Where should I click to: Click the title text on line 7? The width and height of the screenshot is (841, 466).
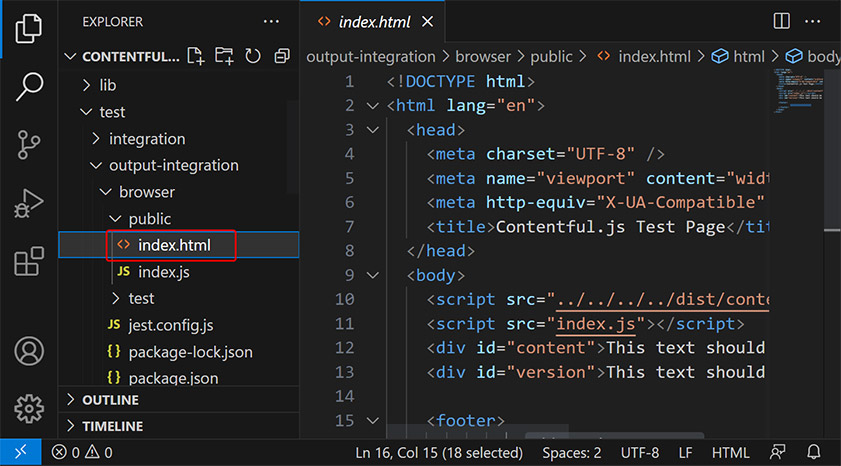(x=610, y=227)
